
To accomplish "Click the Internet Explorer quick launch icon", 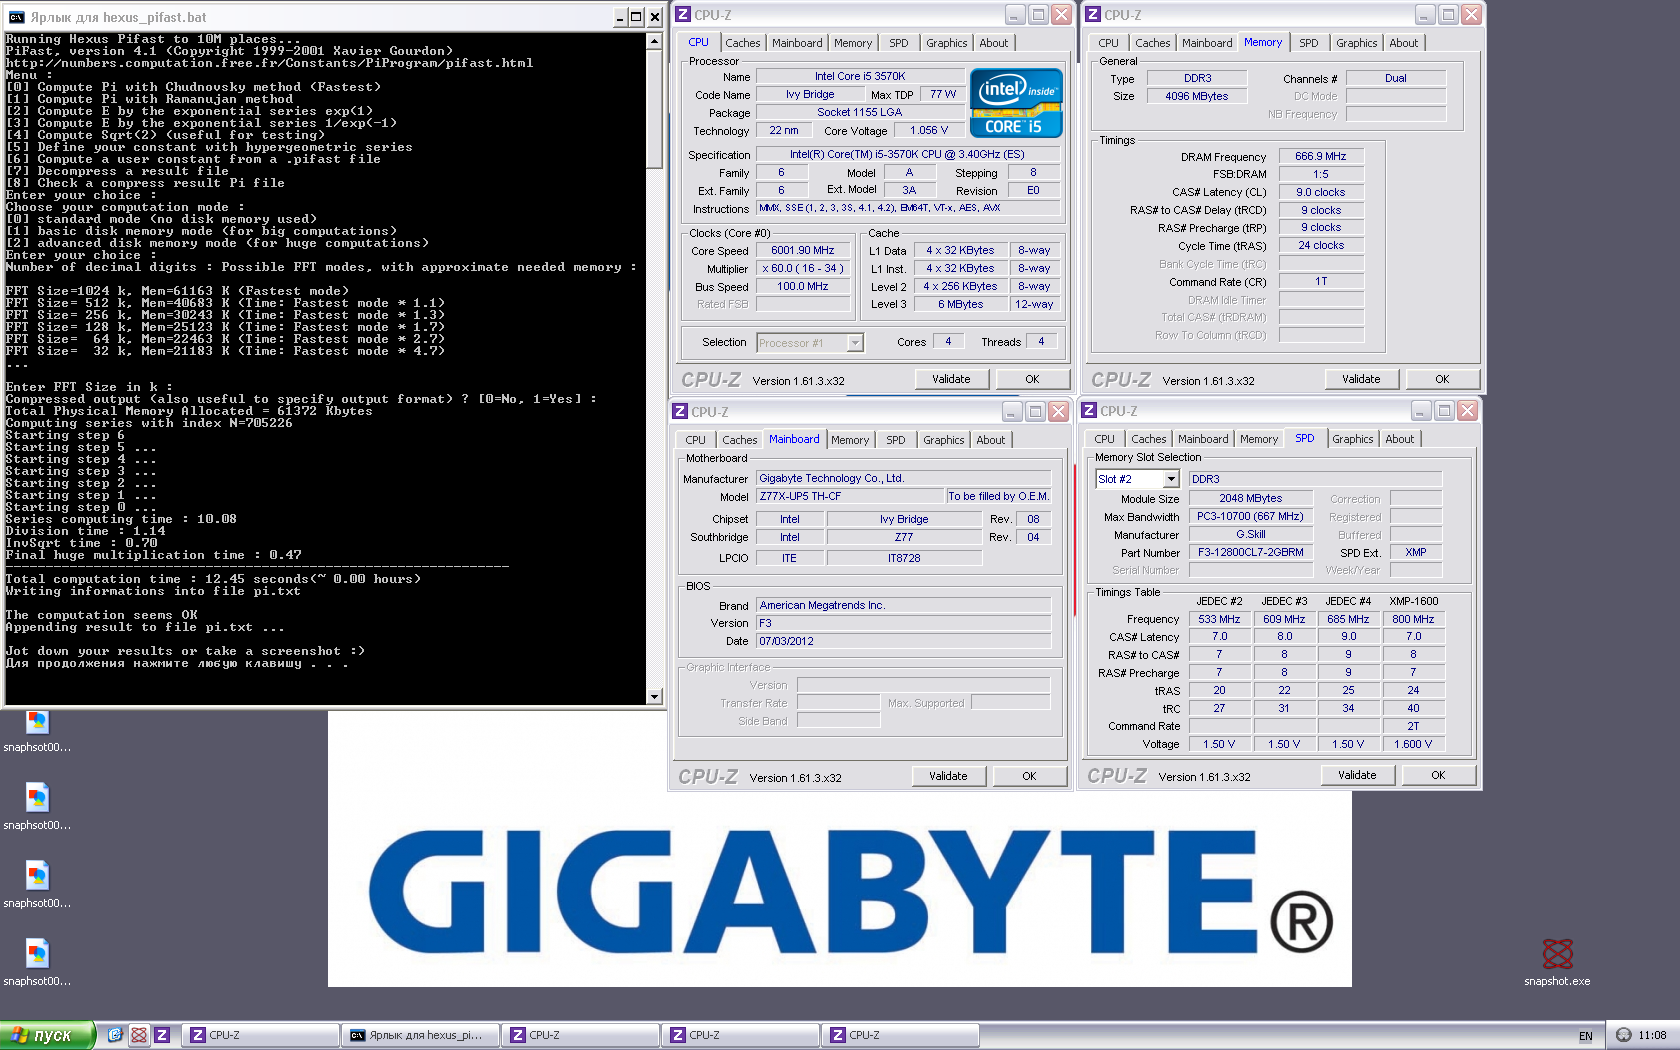I will [x=115, y=1035].
